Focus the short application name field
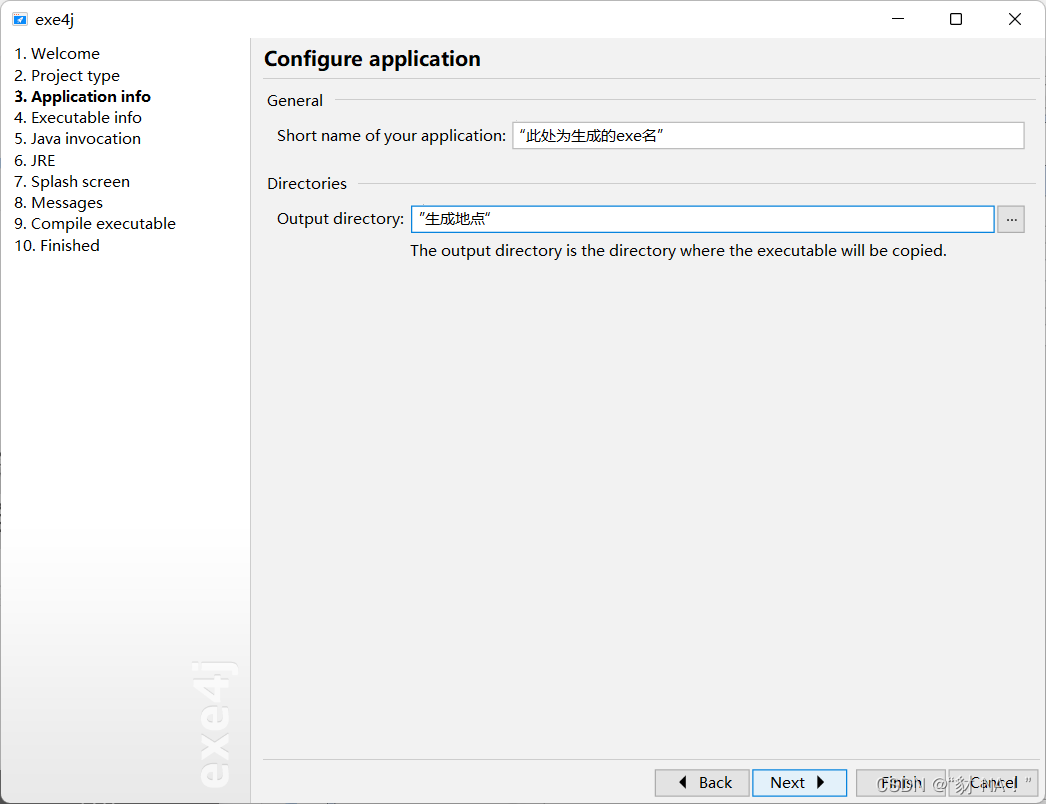This screenshot has width=1046, height=804. click(x=768, y=135)
